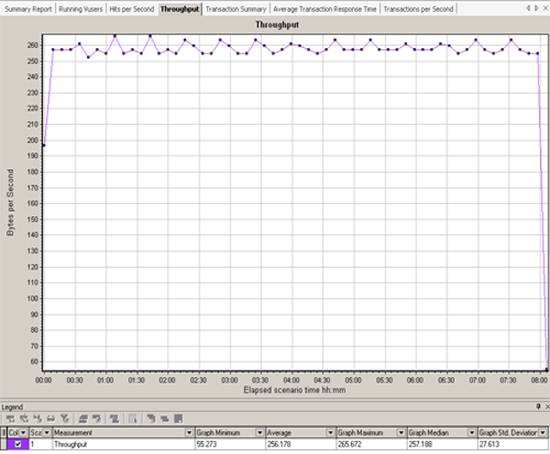This screenshot has width=550, height=454.
Task: Click the third-from-last Legend toolbar icon
Action: [151, 419]
